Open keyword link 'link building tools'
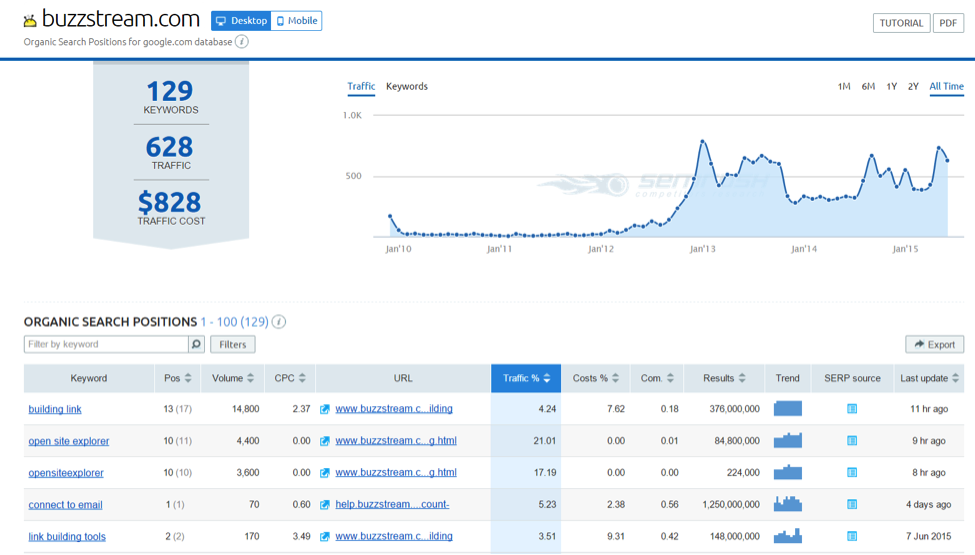This screenshot has width=975, height=555. tap(67, 536)
